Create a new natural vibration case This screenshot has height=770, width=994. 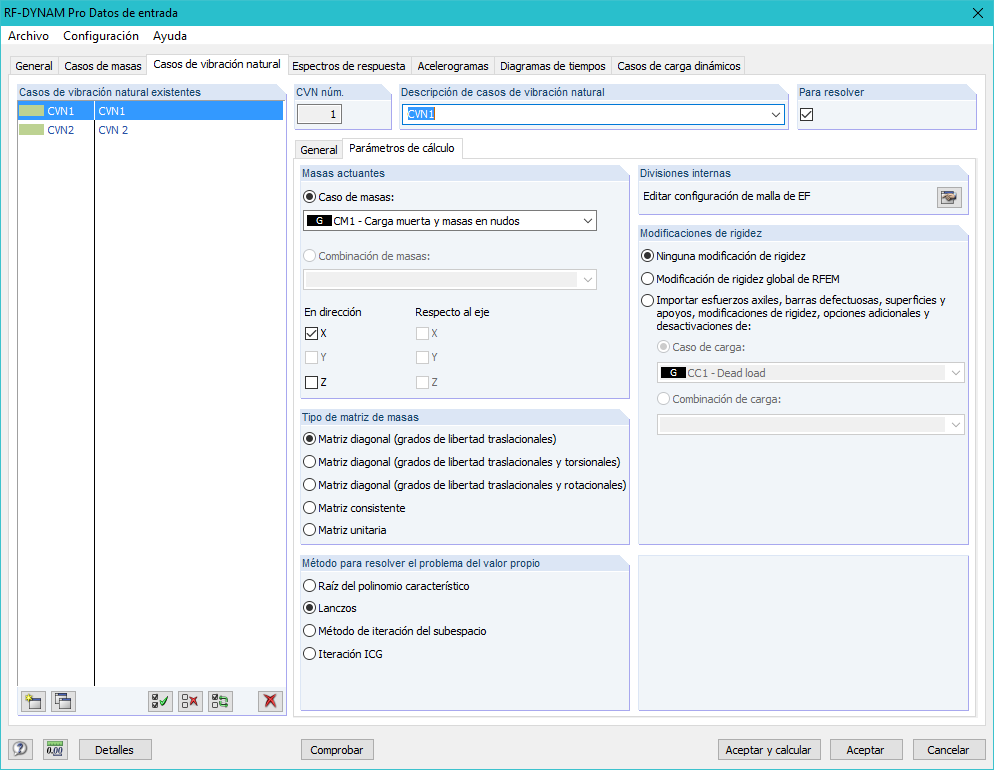(x=33, y=701)
